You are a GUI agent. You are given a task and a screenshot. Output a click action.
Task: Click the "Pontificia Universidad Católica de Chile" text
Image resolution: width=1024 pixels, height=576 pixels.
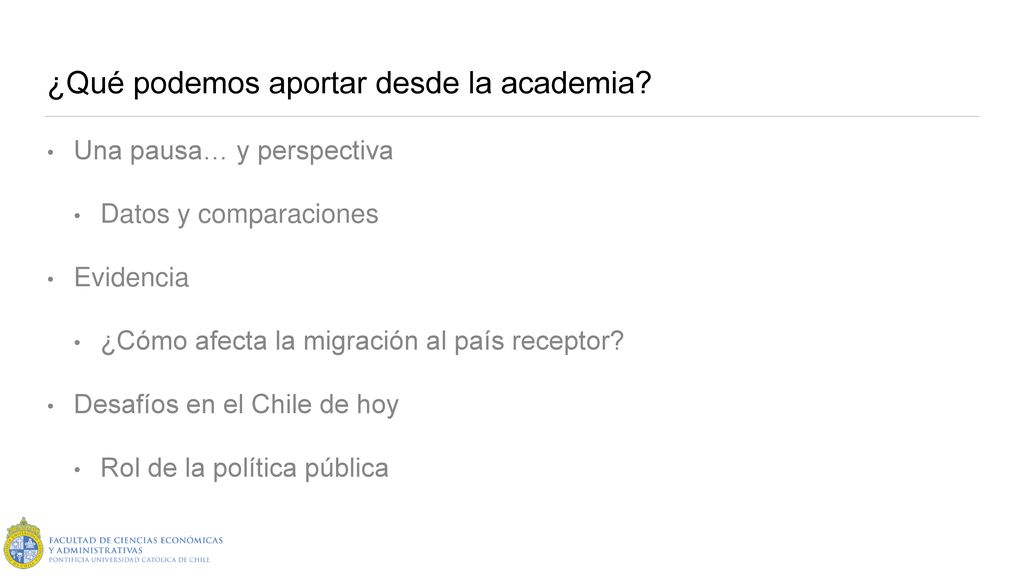coord(129,560)
